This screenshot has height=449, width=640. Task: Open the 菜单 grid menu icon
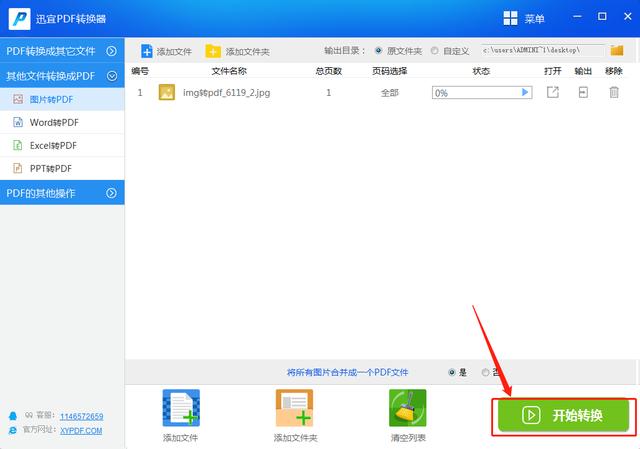pyautogui.click(x=510, y=18)
